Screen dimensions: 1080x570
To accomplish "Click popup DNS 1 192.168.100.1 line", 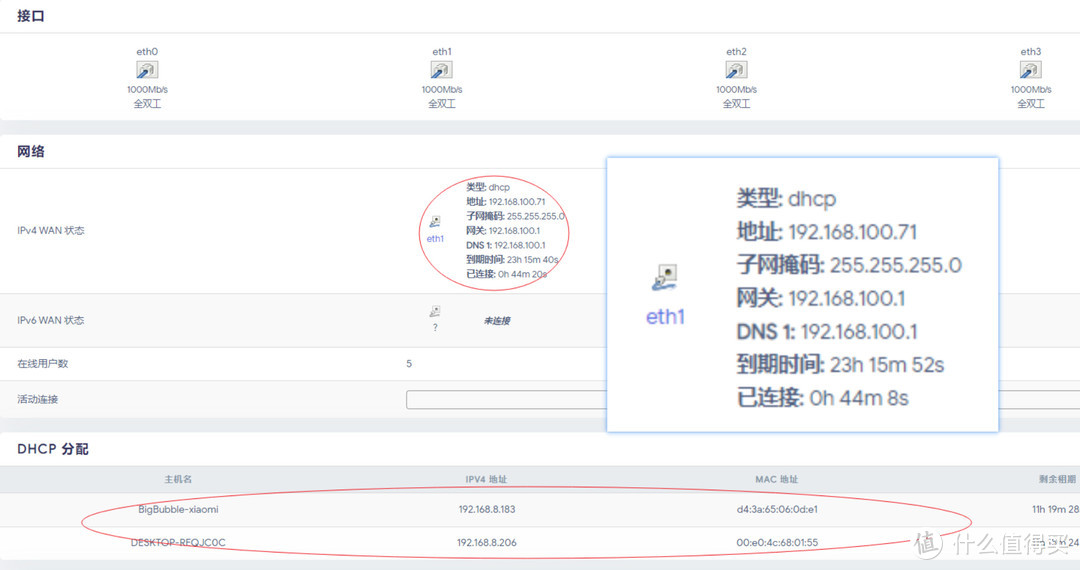I will point(827,331).
